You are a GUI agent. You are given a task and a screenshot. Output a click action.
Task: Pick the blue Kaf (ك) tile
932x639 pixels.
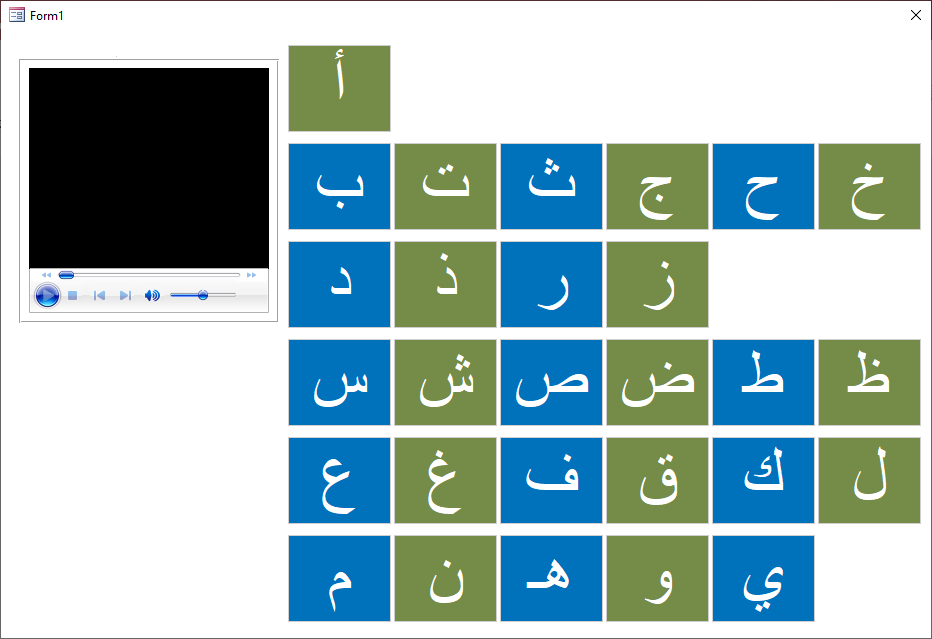coord(763,480)
